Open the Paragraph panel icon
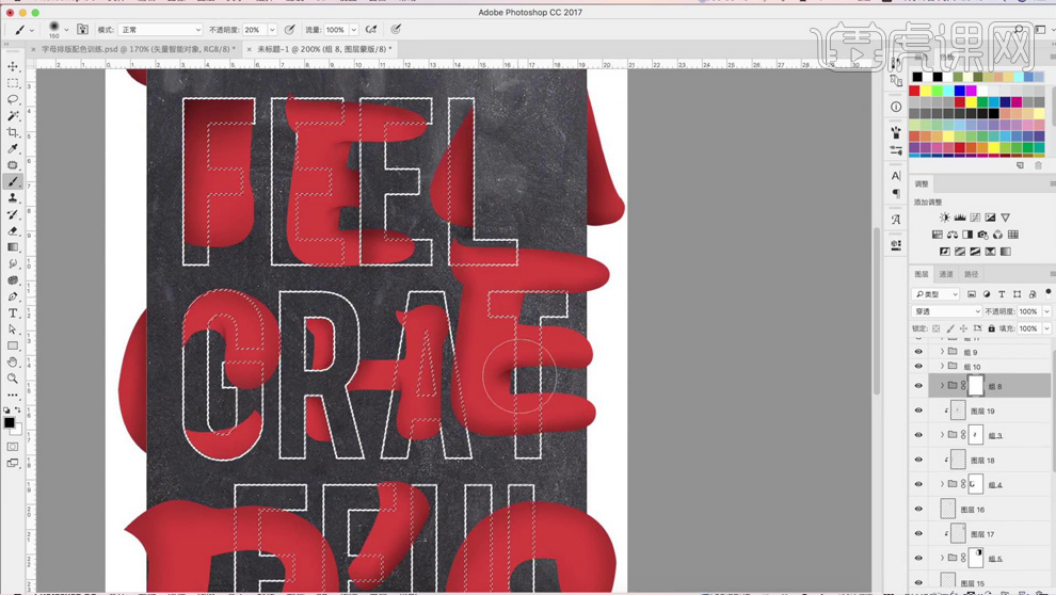Image resolution: width=1056 pixels, height=596 pixels. tap(896, 193)
